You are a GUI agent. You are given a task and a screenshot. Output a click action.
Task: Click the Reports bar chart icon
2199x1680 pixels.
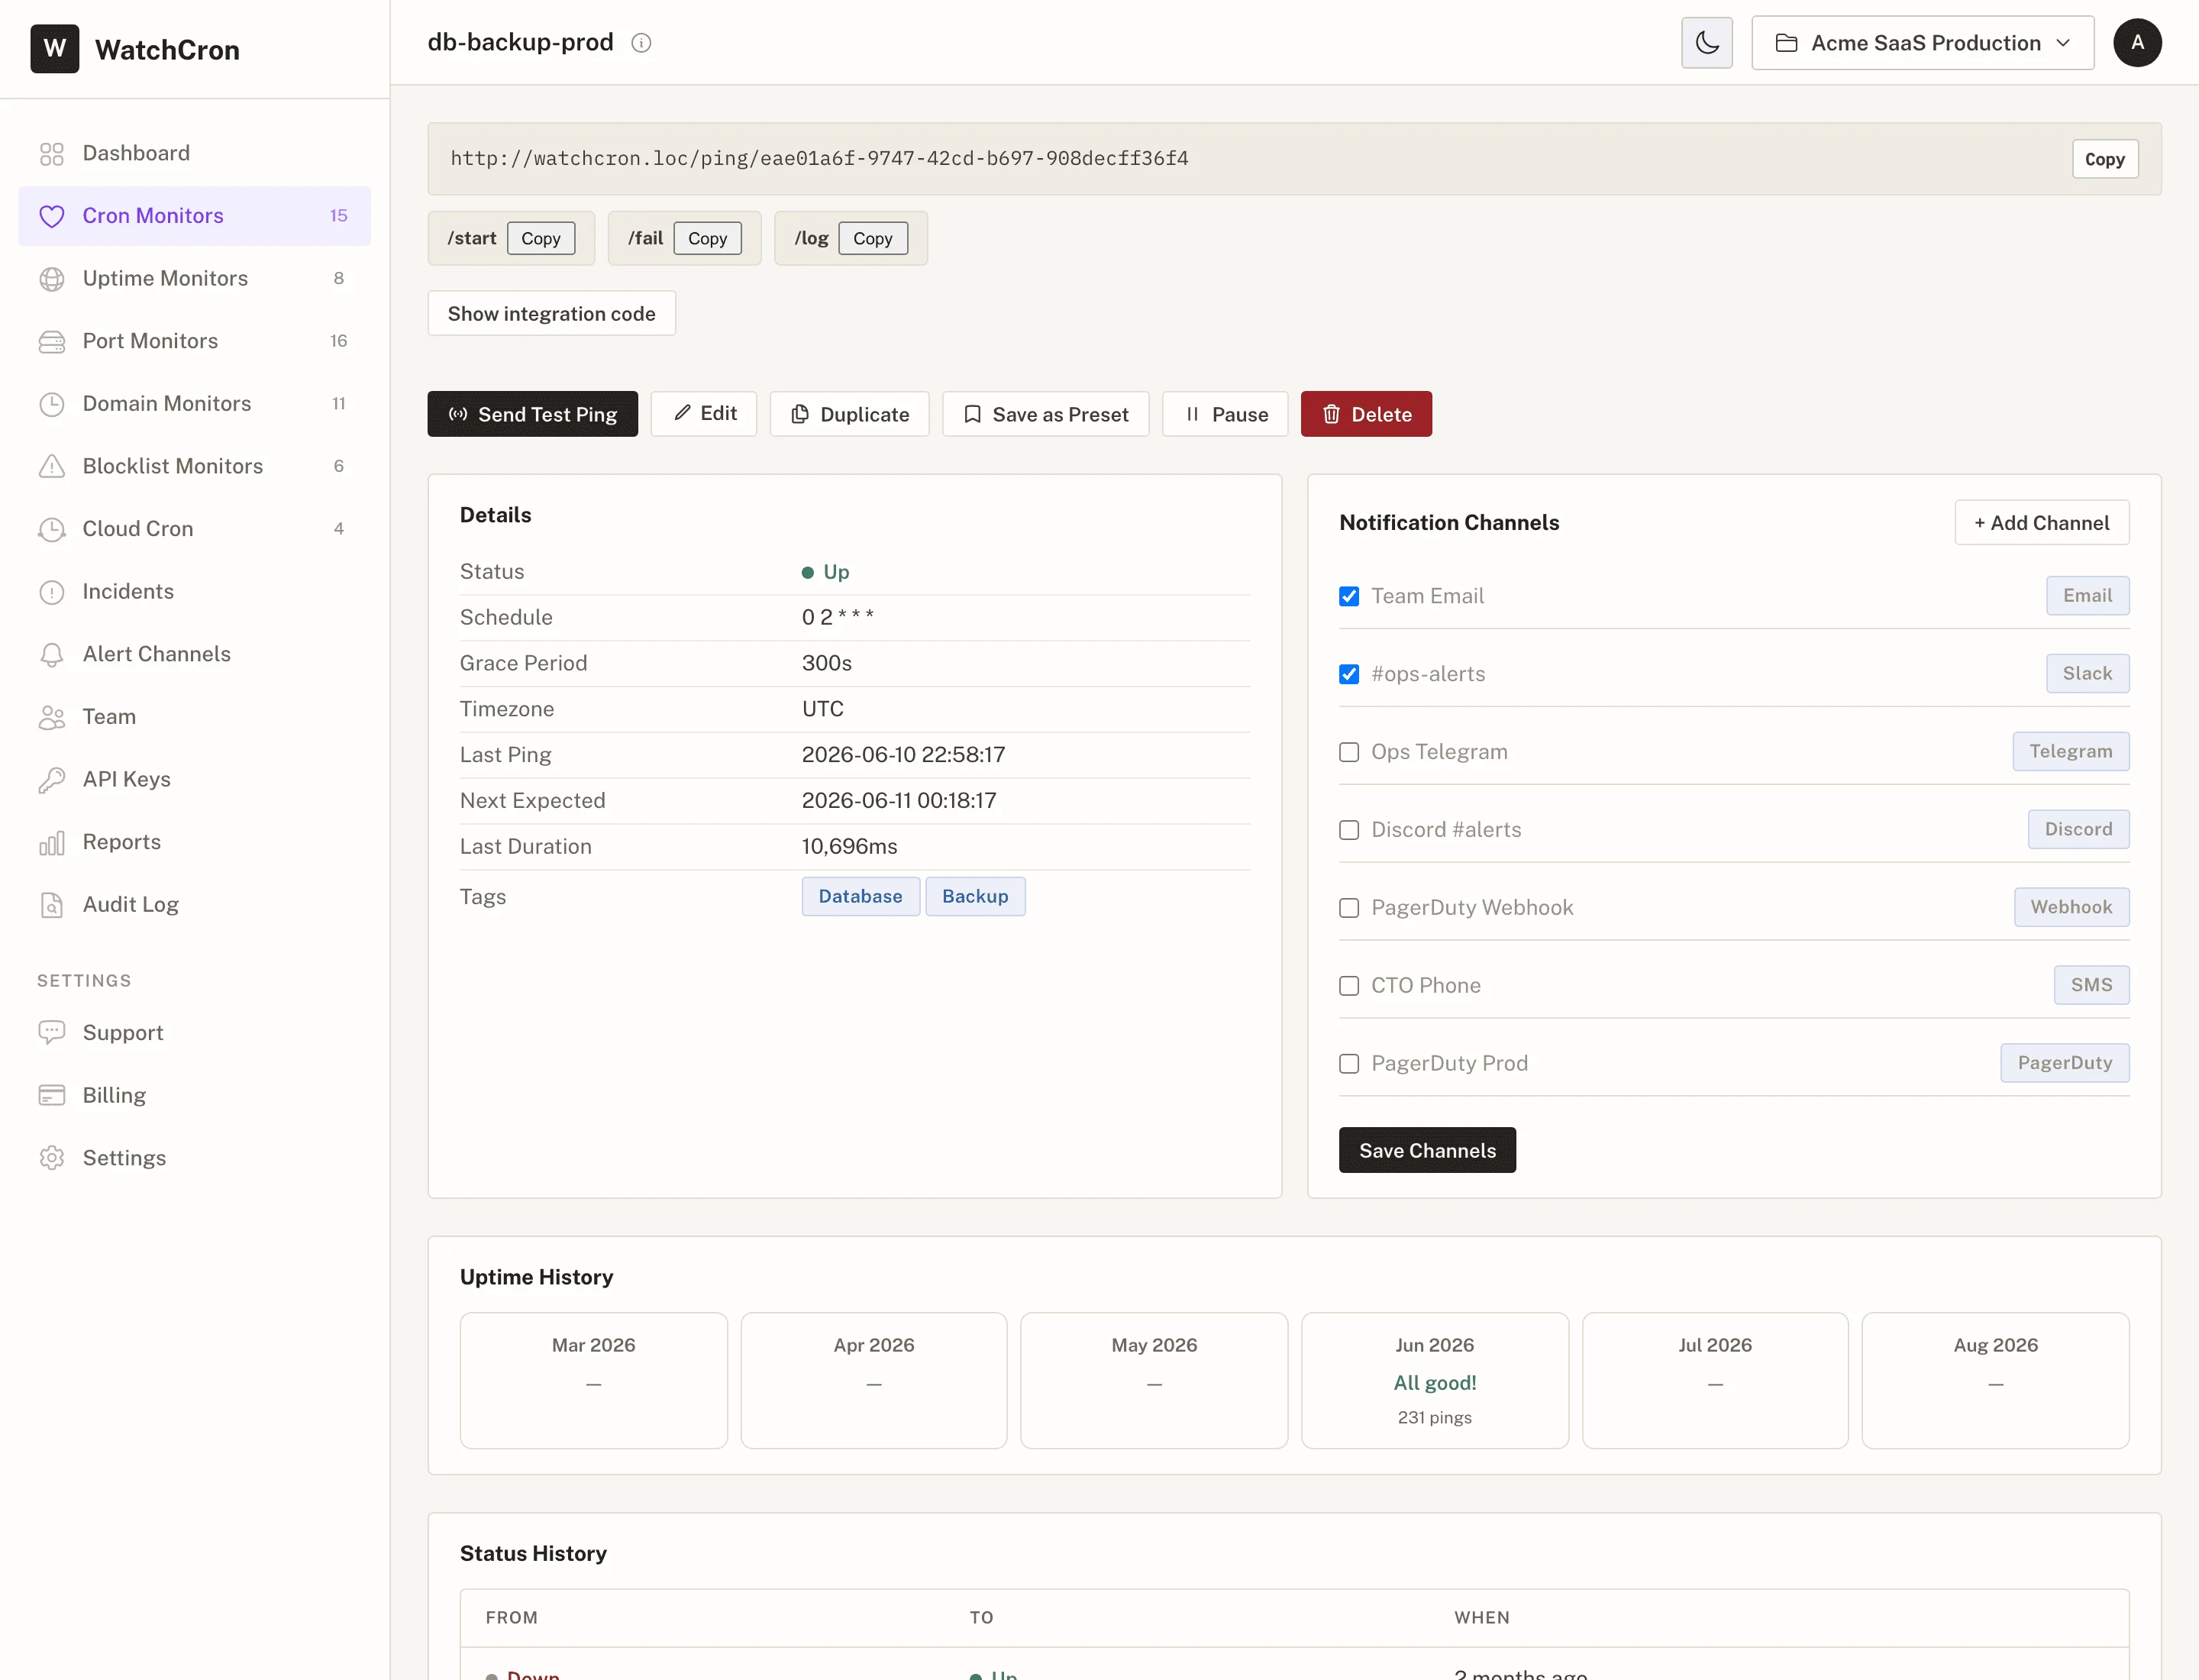(x=52, y=843)
